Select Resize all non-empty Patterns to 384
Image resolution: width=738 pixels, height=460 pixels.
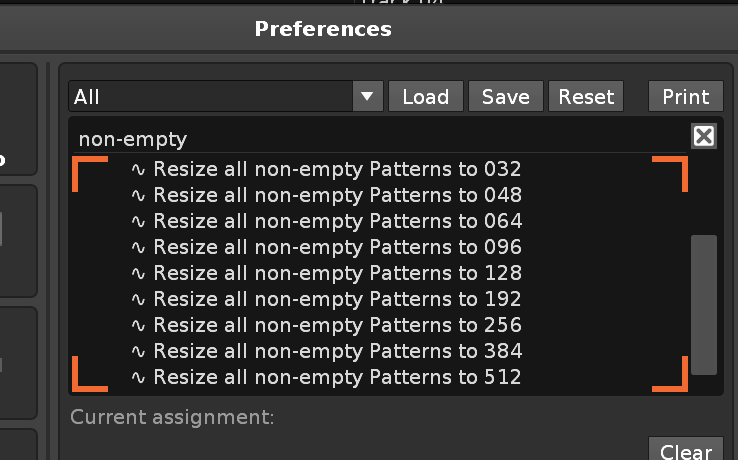(x=337, y=351)
